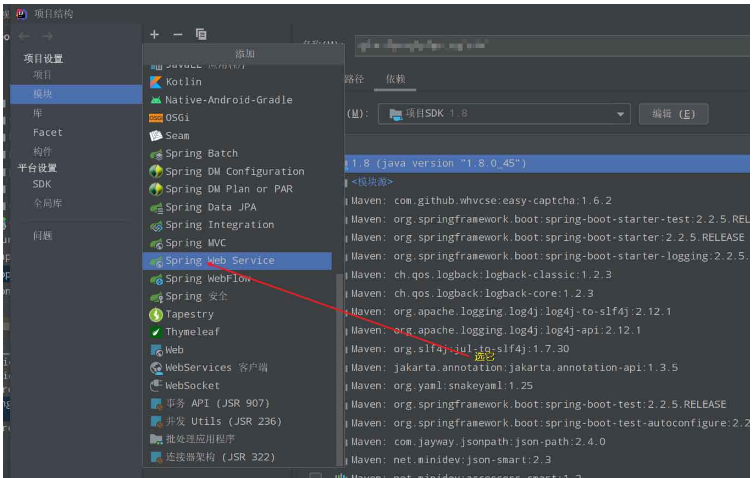
Task: Click the 批处理应用程序 folder icon
Action: (156, 439)
